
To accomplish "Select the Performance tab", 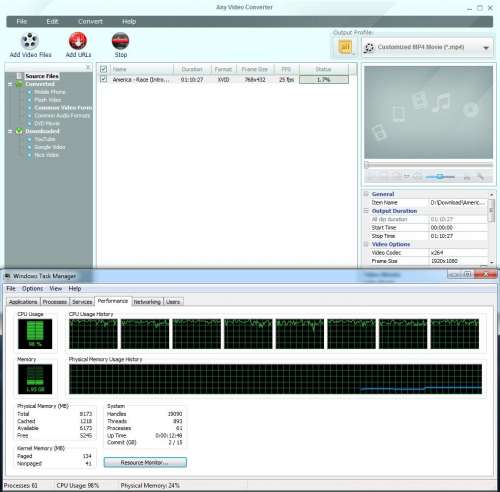I will point(113,301).
